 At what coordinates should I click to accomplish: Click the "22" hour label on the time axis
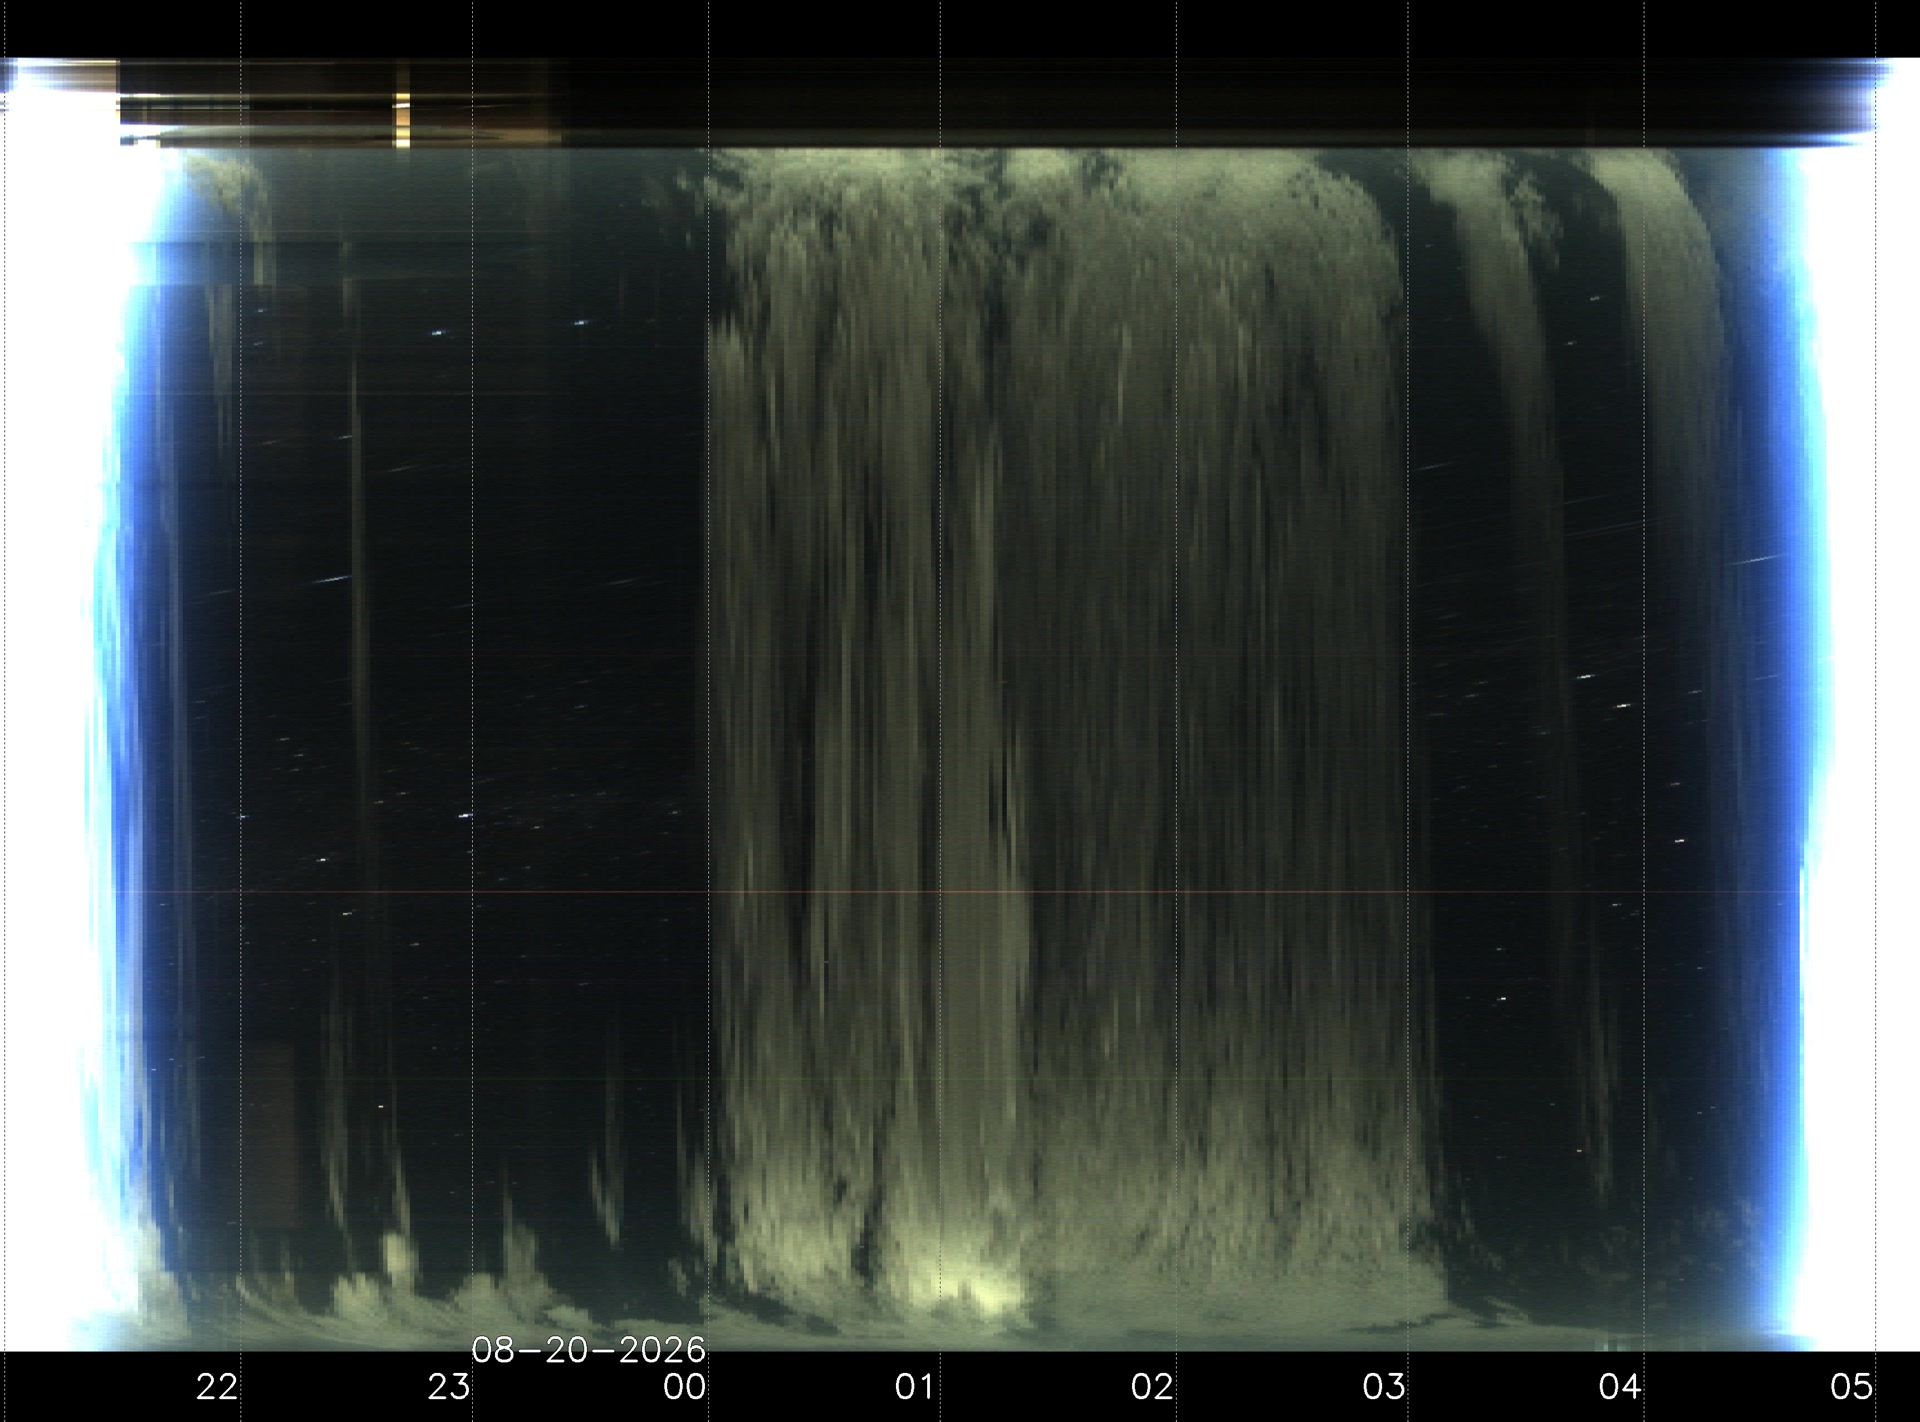coord(217,1386)
